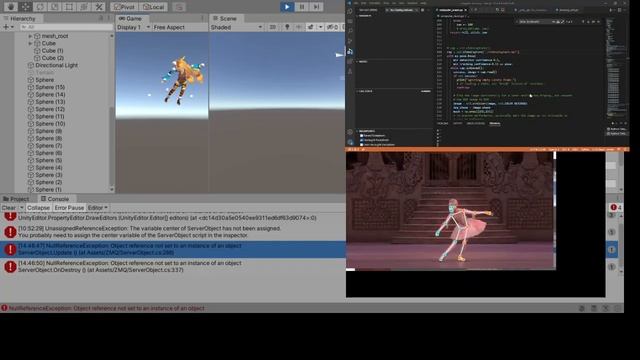This screenshot has width=640, height=360.
Task: Select the Scale tool in Unity toolbar
Action: 54,7
